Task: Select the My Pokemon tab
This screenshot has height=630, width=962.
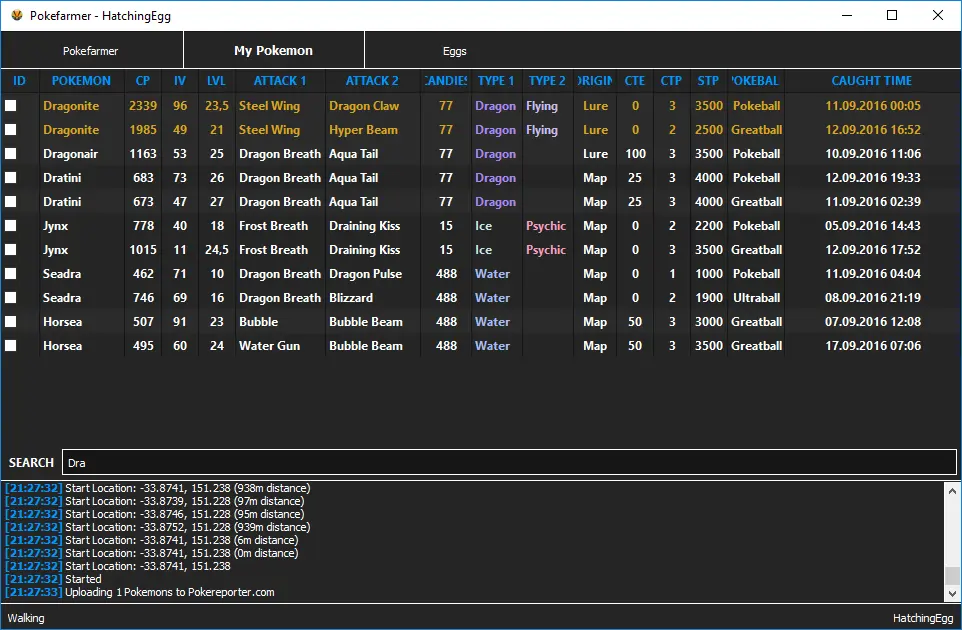Action: [274, 51]
